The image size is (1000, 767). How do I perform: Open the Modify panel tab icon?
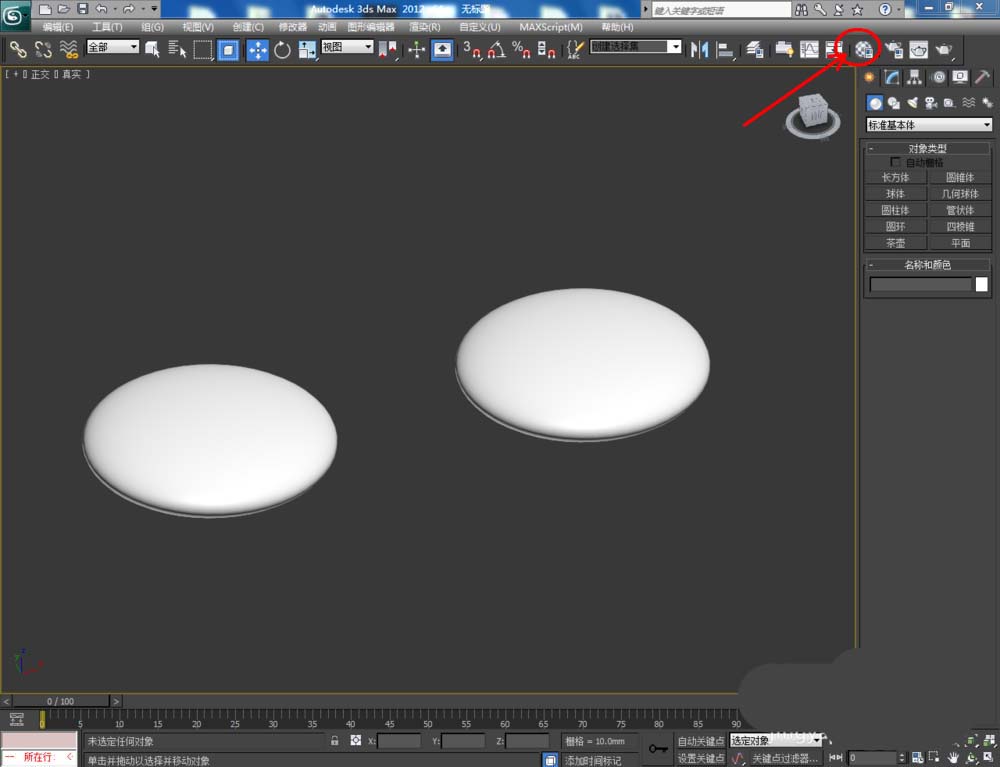click(892, 77)
